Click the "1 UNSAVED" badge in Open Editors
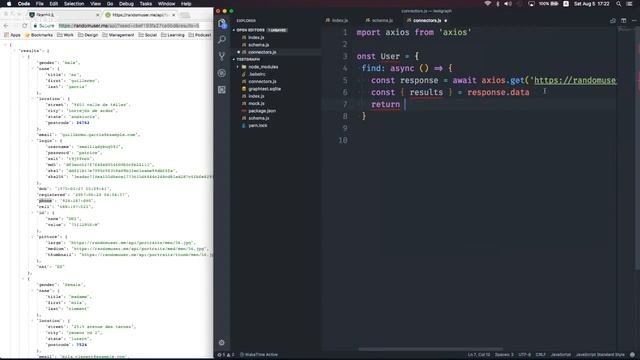The height and width of the screenshot is (360, 640). 277,30
